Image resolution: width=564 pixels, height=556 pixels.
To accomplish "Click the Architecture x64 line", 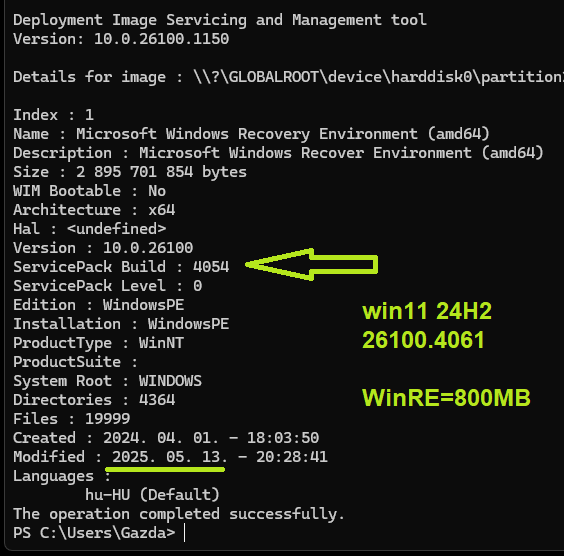I will 94,210.
